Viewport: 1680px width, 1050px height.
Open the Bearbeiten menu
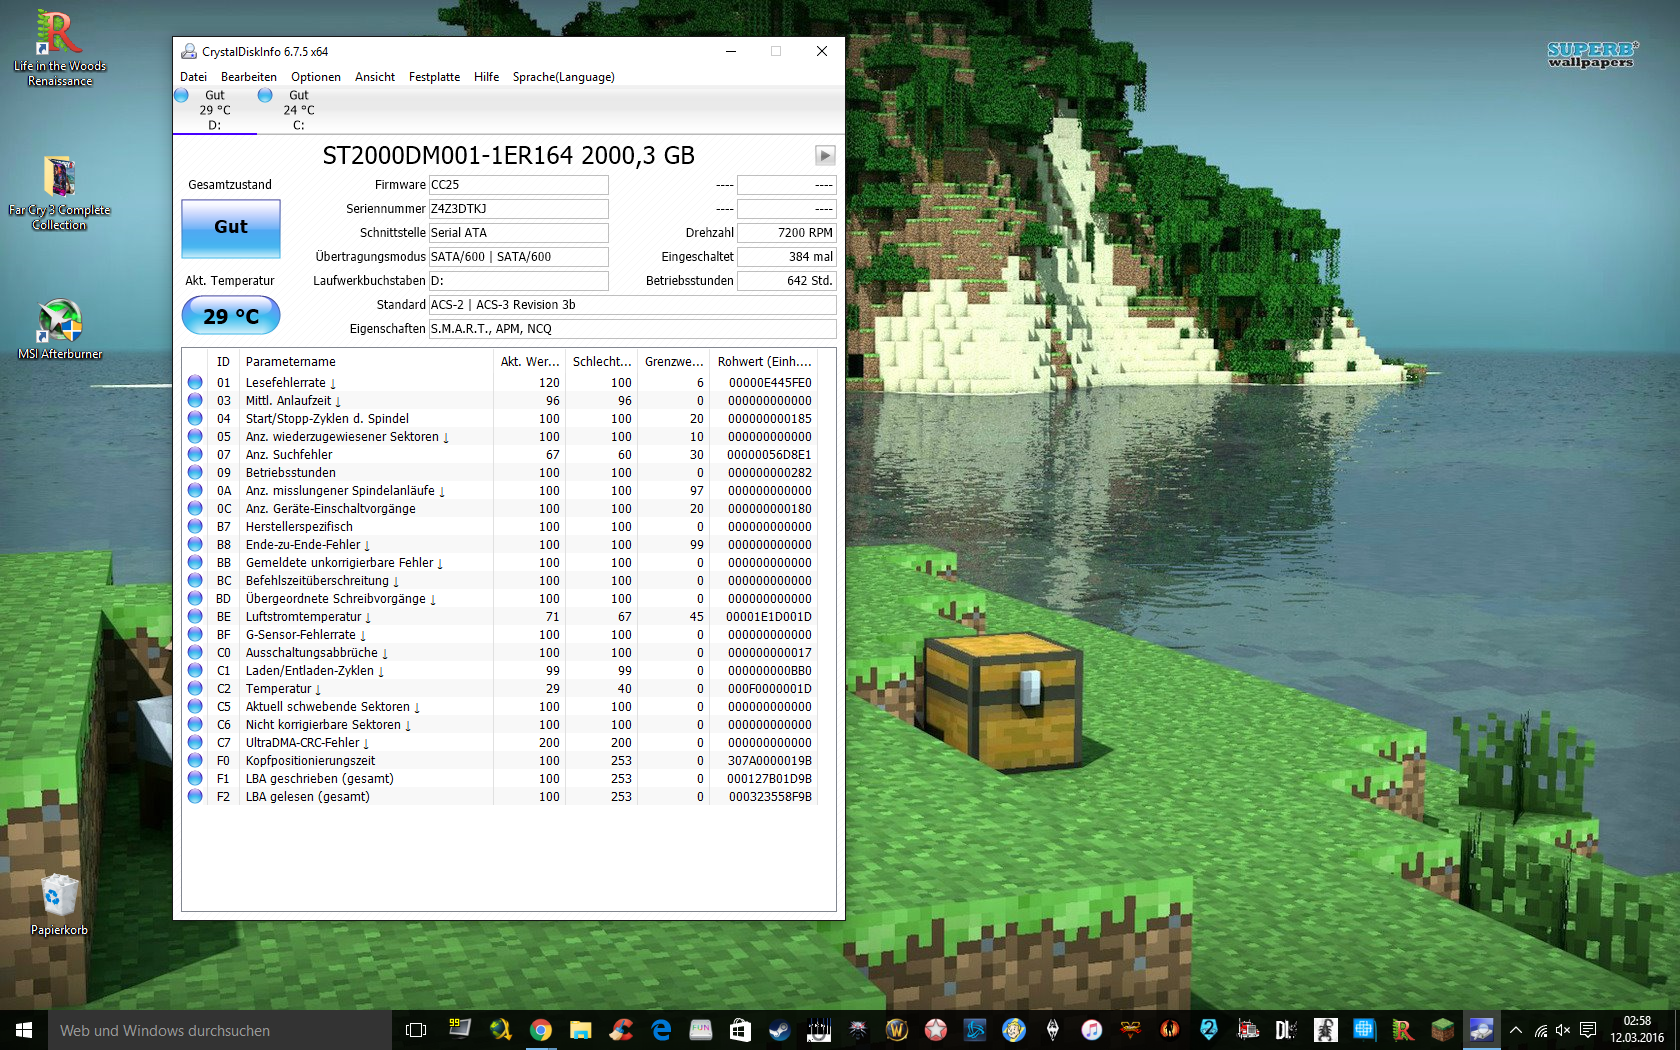[x=248, y=77]
